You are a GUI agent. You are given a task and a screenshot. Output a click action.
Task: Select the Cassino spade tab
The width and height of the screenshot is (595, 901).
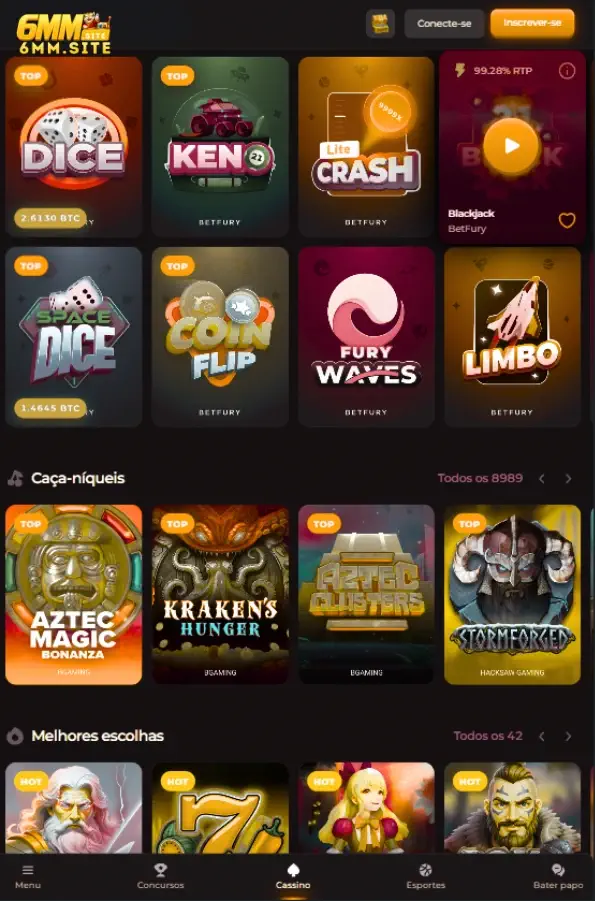click(x=293, y=876)
